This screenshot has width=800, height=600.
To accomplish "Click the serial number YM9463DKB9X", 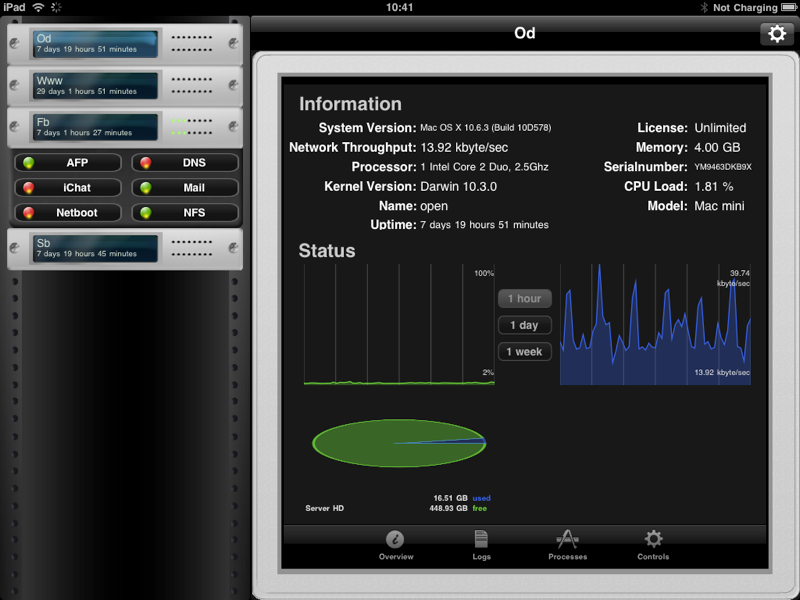I will point(722,167).
